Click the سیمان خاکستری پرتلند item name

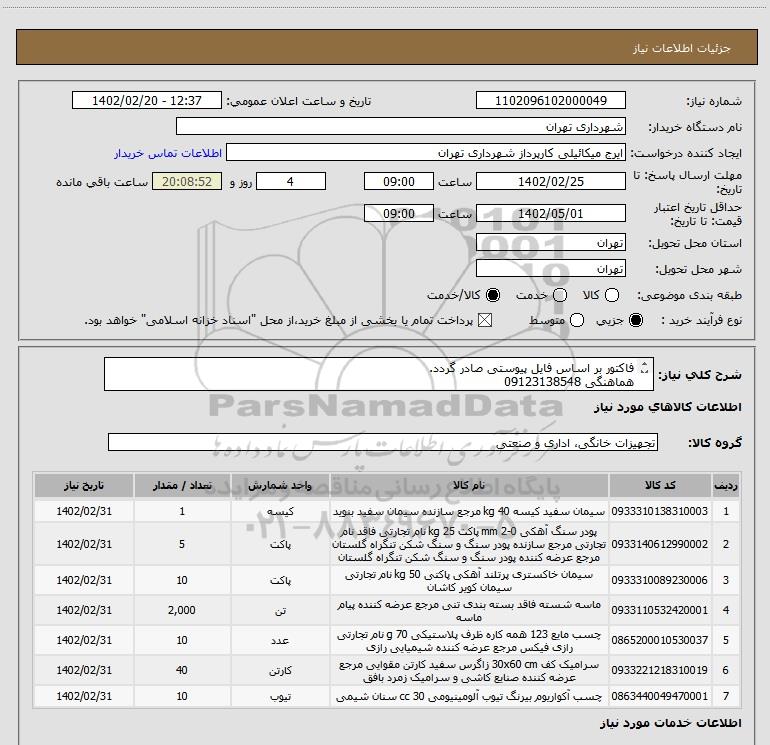coord(469,580)
